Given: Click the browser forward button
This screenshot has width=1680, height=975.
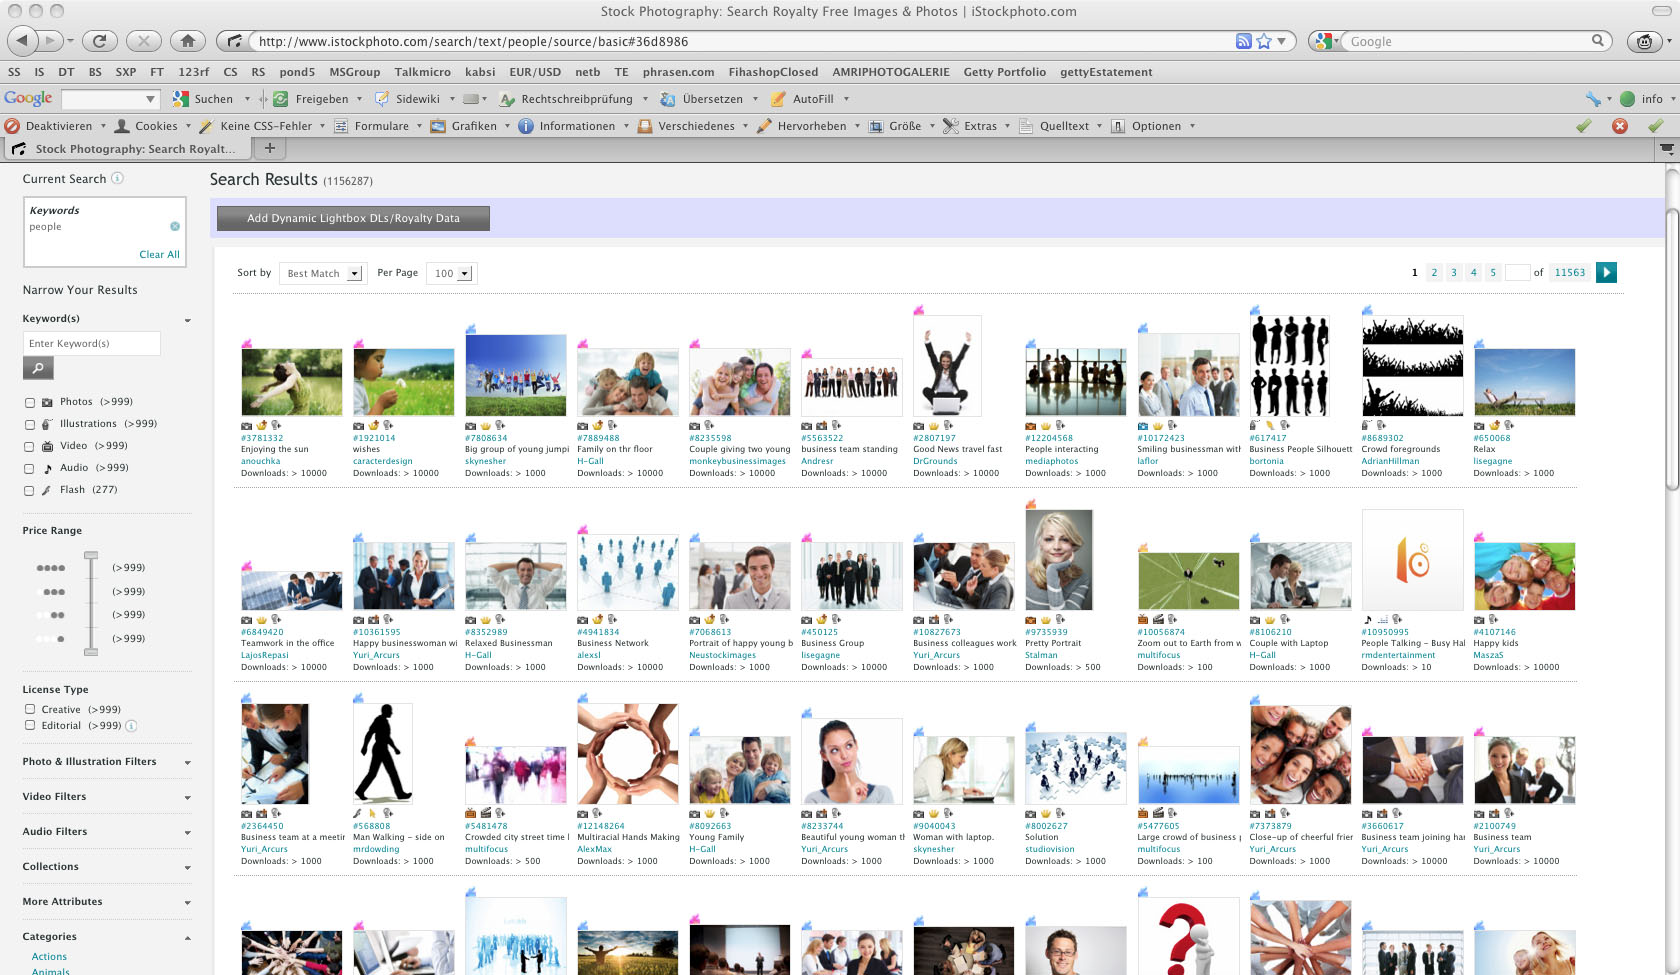Looking at the screenshot, I should click(x=50, y=41).
